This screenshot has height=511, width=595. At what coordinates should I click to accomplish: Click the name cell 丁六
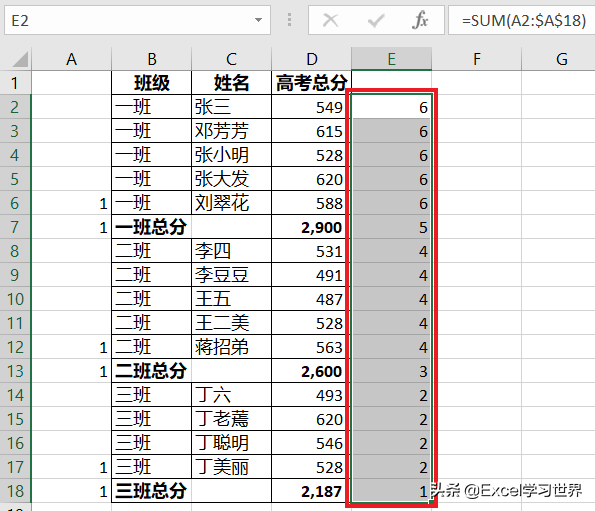tap(231, 395)
